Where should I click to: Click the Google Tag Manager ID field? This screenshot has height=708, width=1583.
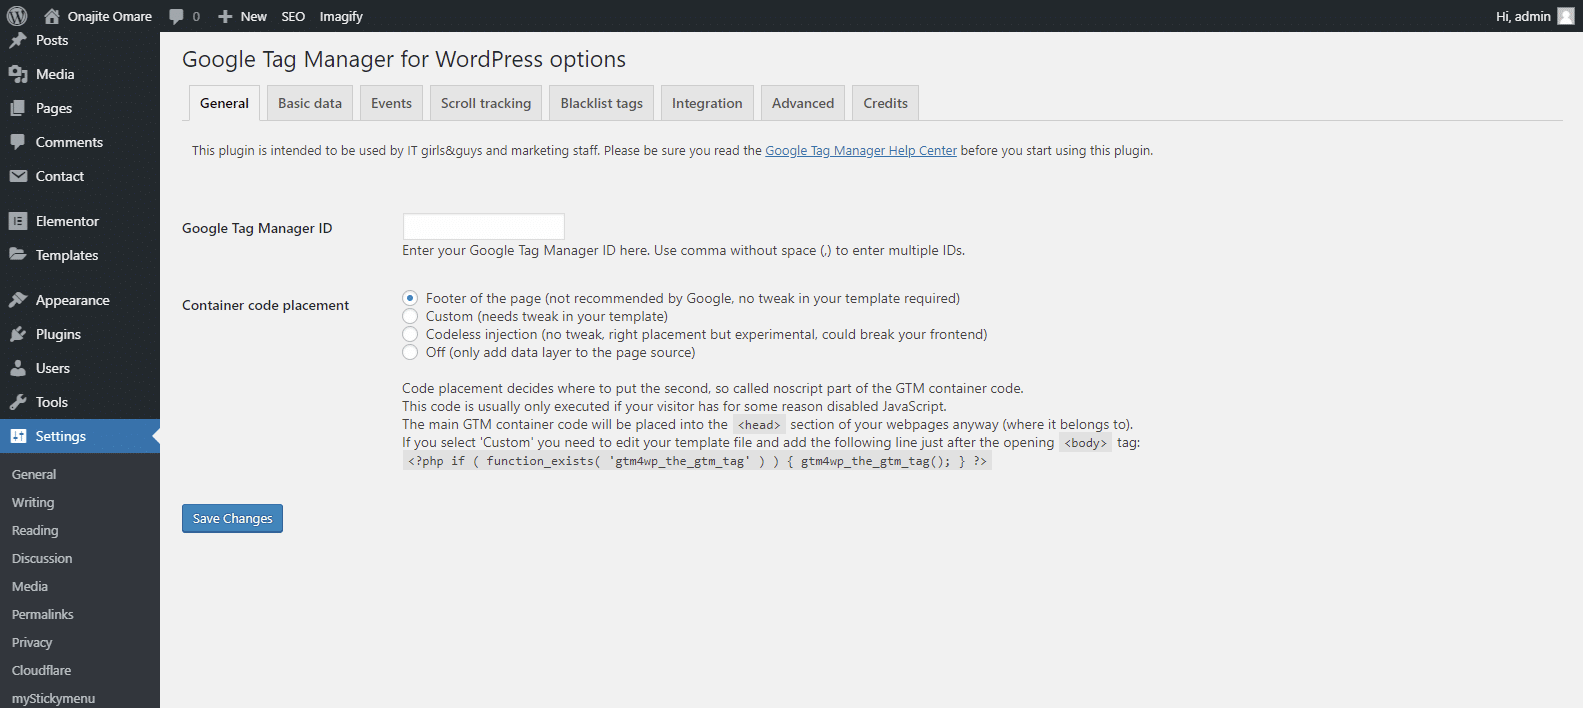point(483,226)
